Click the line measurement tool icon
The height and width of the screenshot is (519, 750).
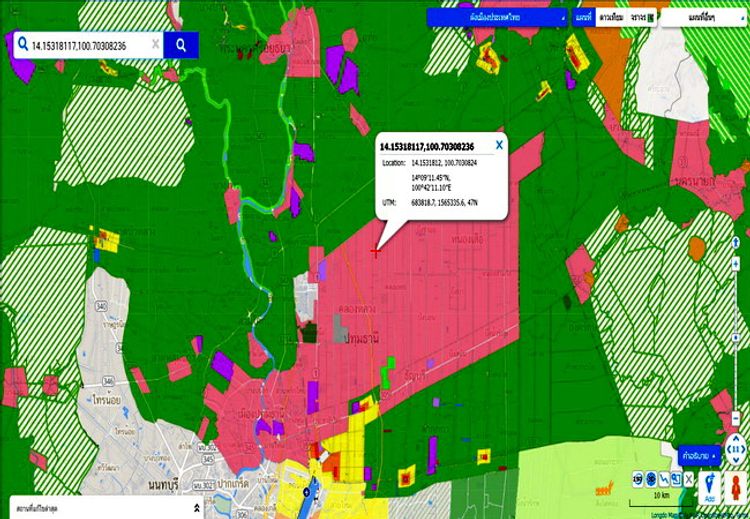tap(665, 478)
